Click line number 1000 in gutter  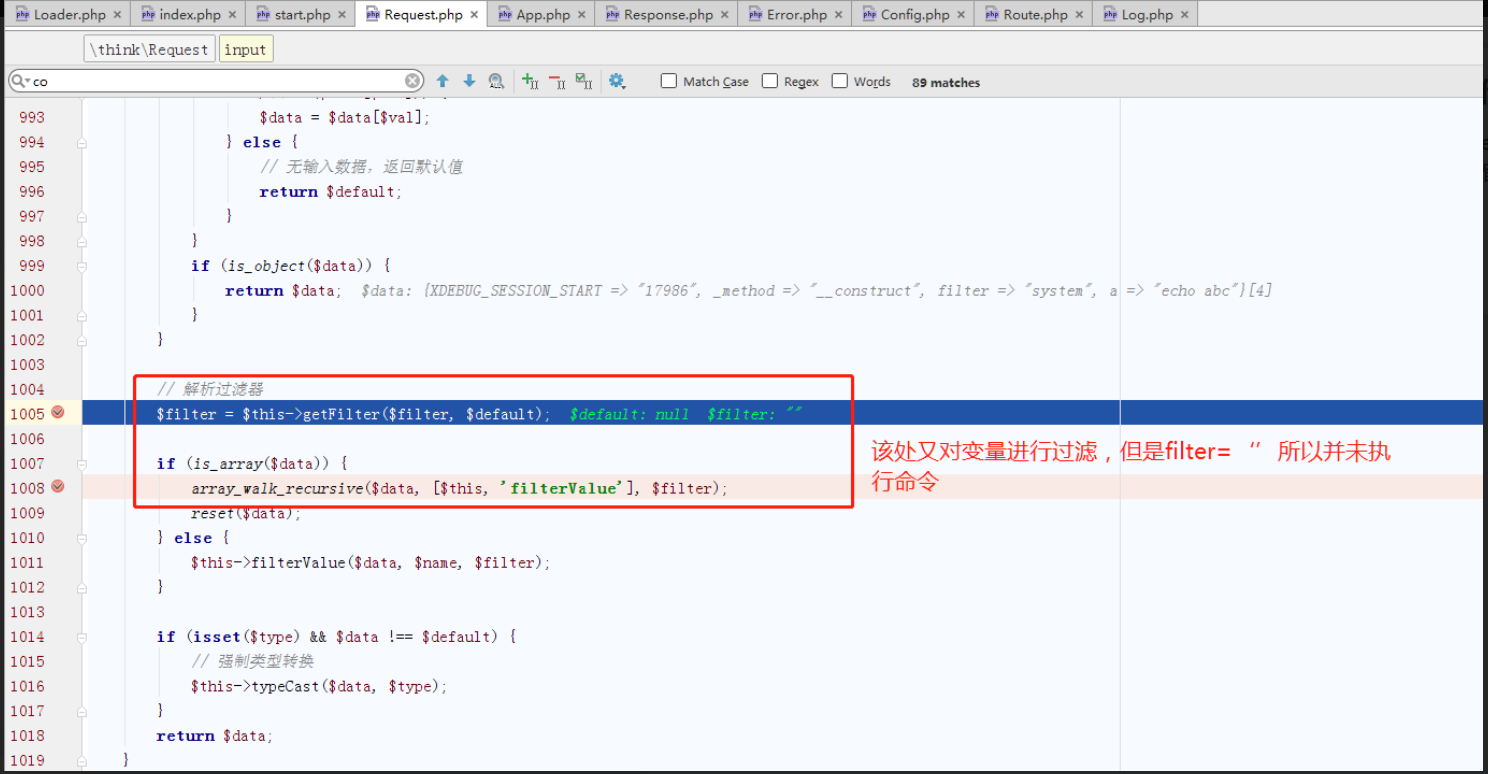tap(27, 290)
